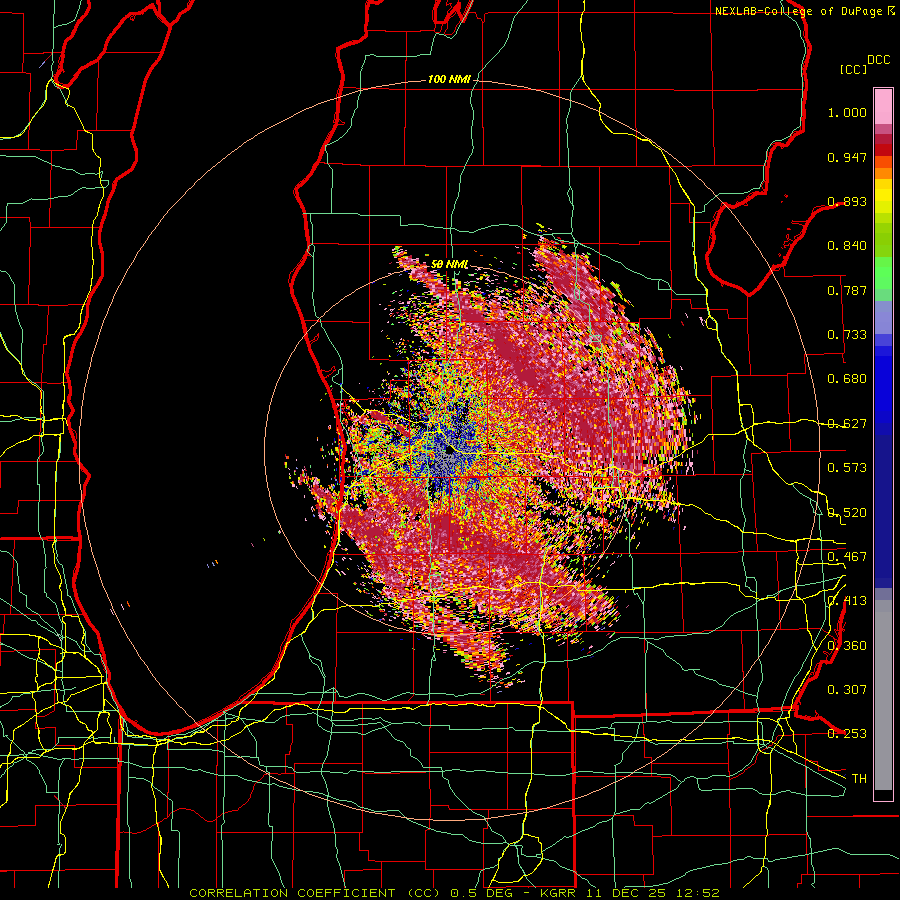
Task: Click the KGRR 11 DEC 25 12:52 timestamp
Action: point(630,893)
